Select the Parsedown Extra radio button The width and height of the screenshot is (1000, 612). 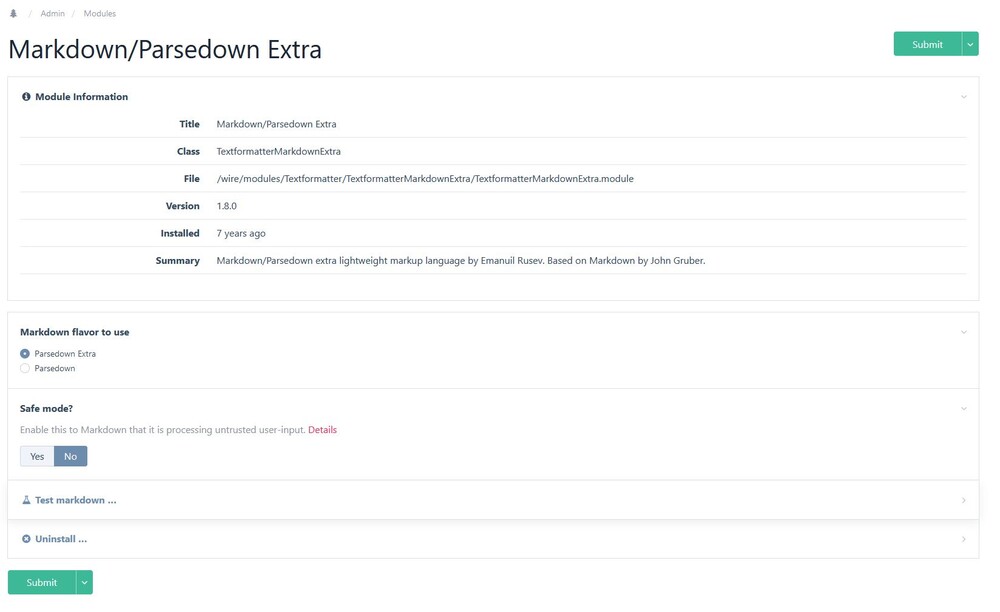[25, 354]
